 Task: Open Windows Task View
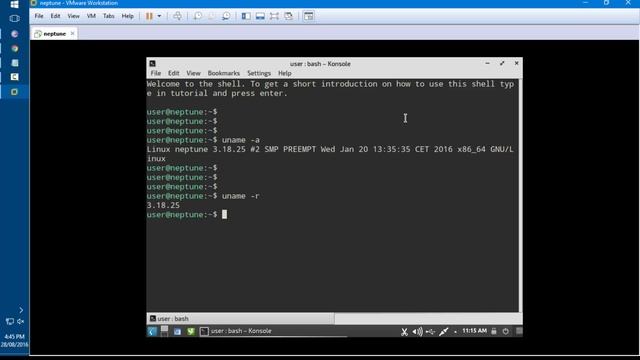tap(14, 18)
